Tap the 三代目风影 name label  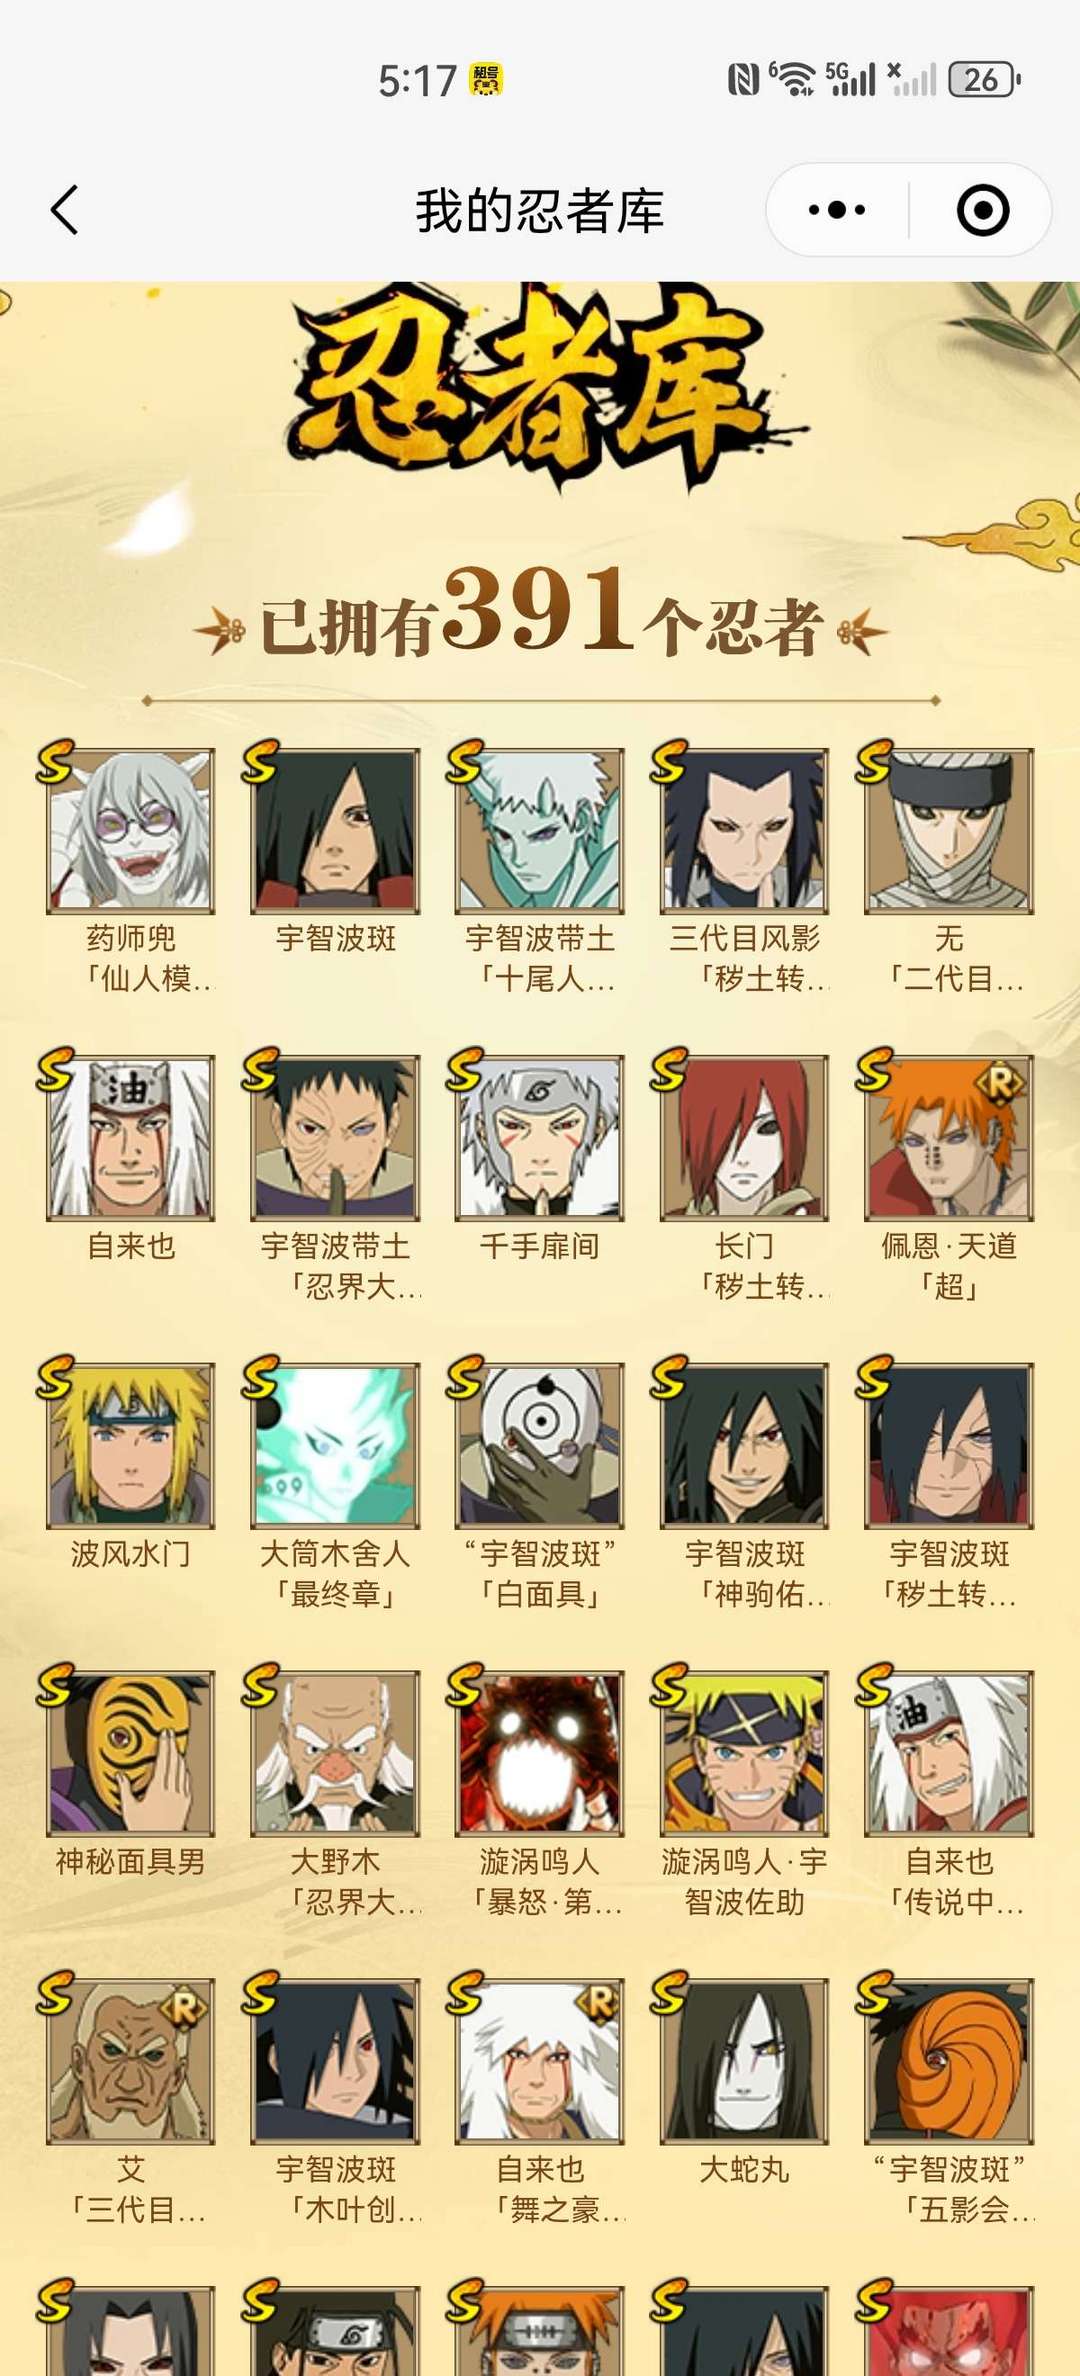(744, 938)
